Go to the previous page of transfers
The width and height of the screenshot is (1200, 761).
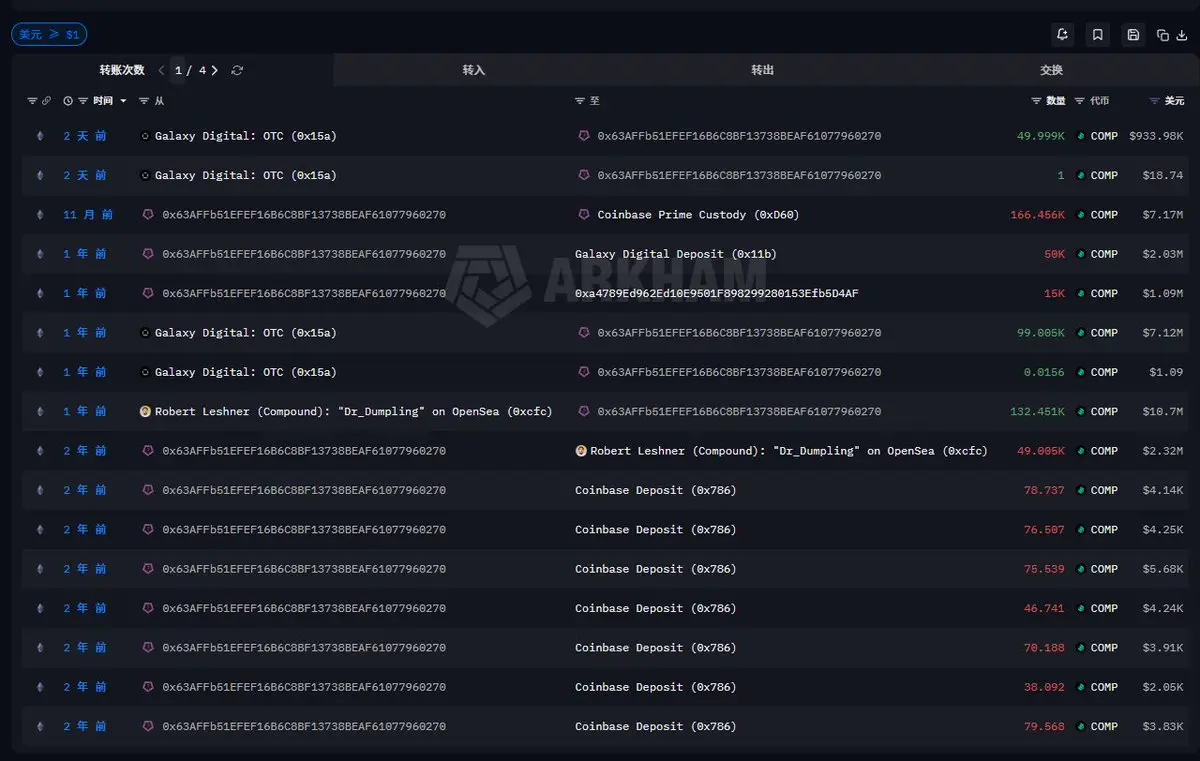coord(161,70)
